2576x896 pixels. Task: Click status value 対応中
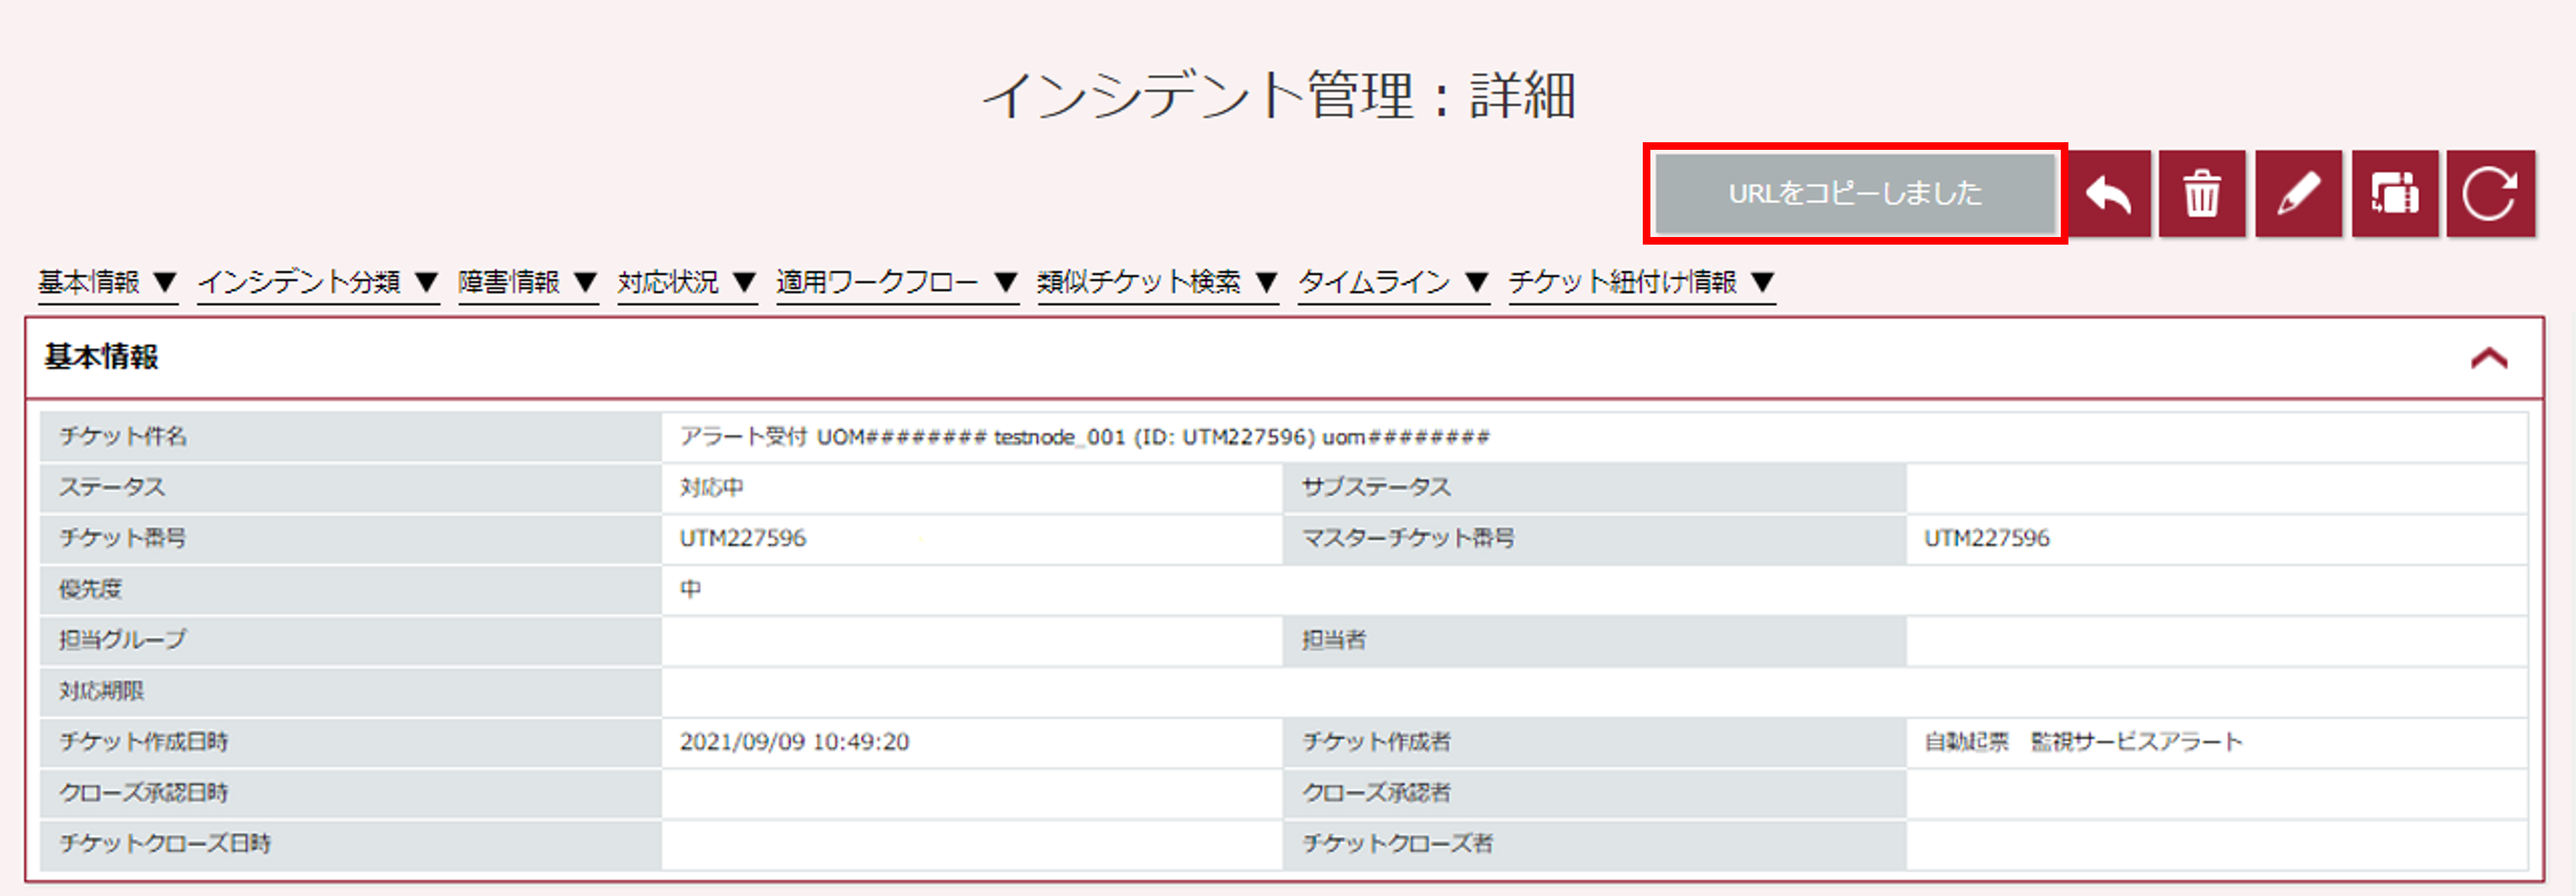pos(712,488)
